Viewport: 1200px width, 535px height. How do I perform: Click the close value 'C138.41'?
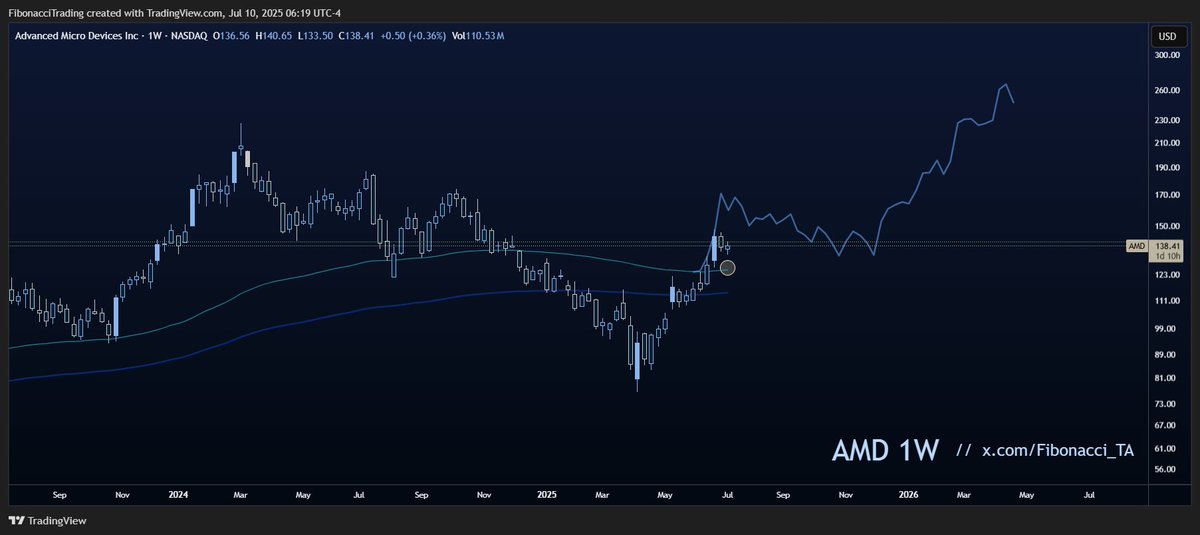[x=357, y=36]
